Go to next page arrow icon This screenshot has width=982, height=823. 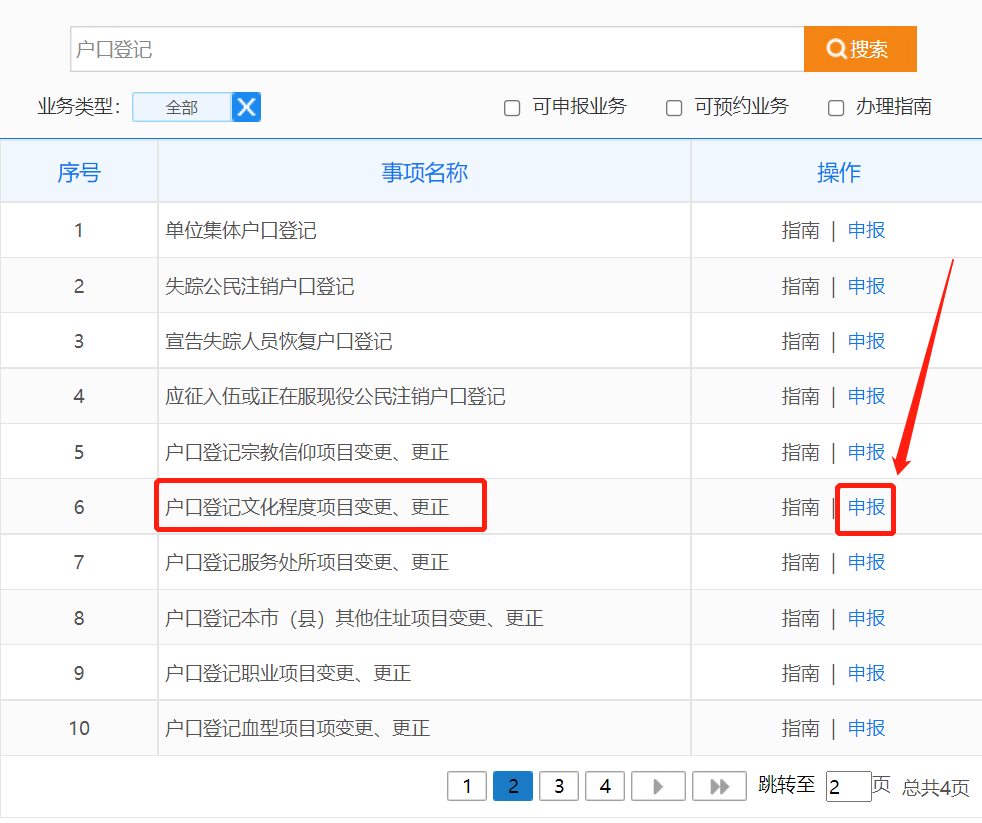coord(658,787)
